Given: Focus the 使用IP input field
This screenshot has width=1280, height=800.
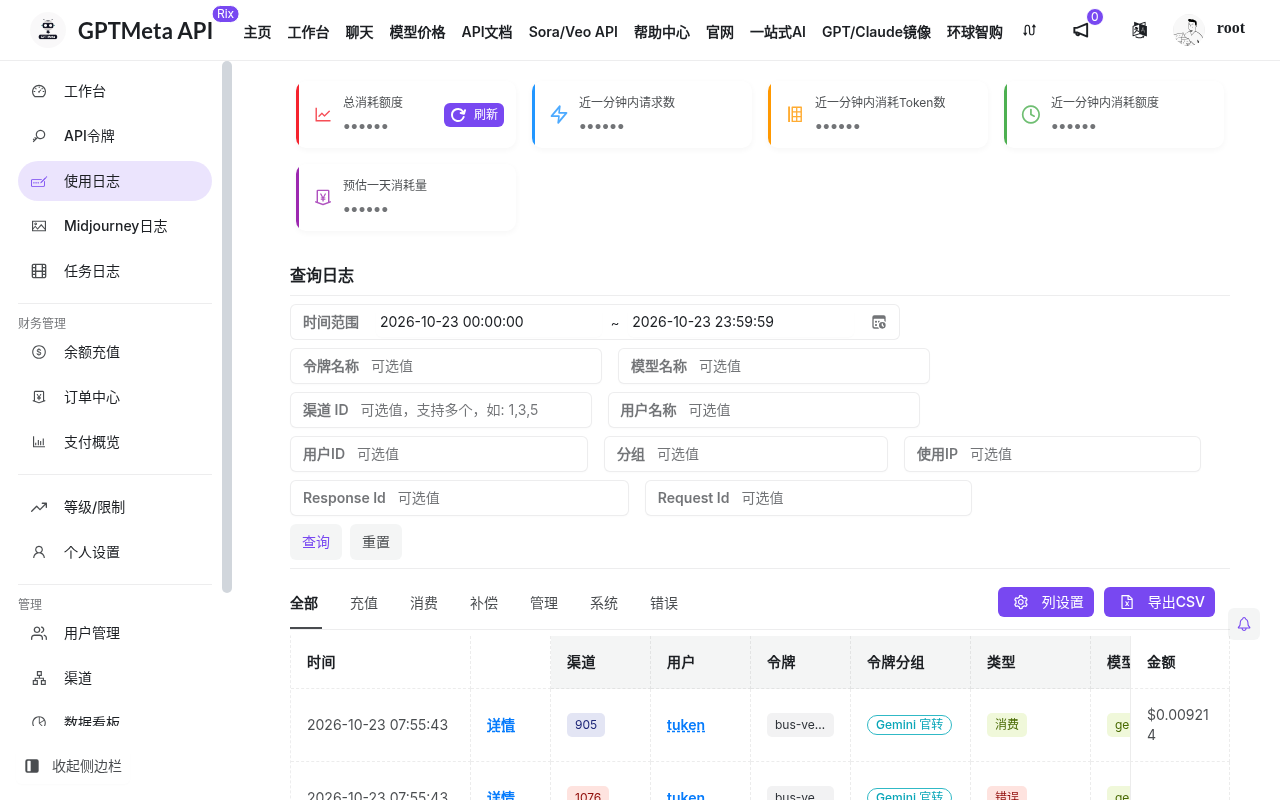Looking at the screenshot, I should click(x=1052, y=454).
